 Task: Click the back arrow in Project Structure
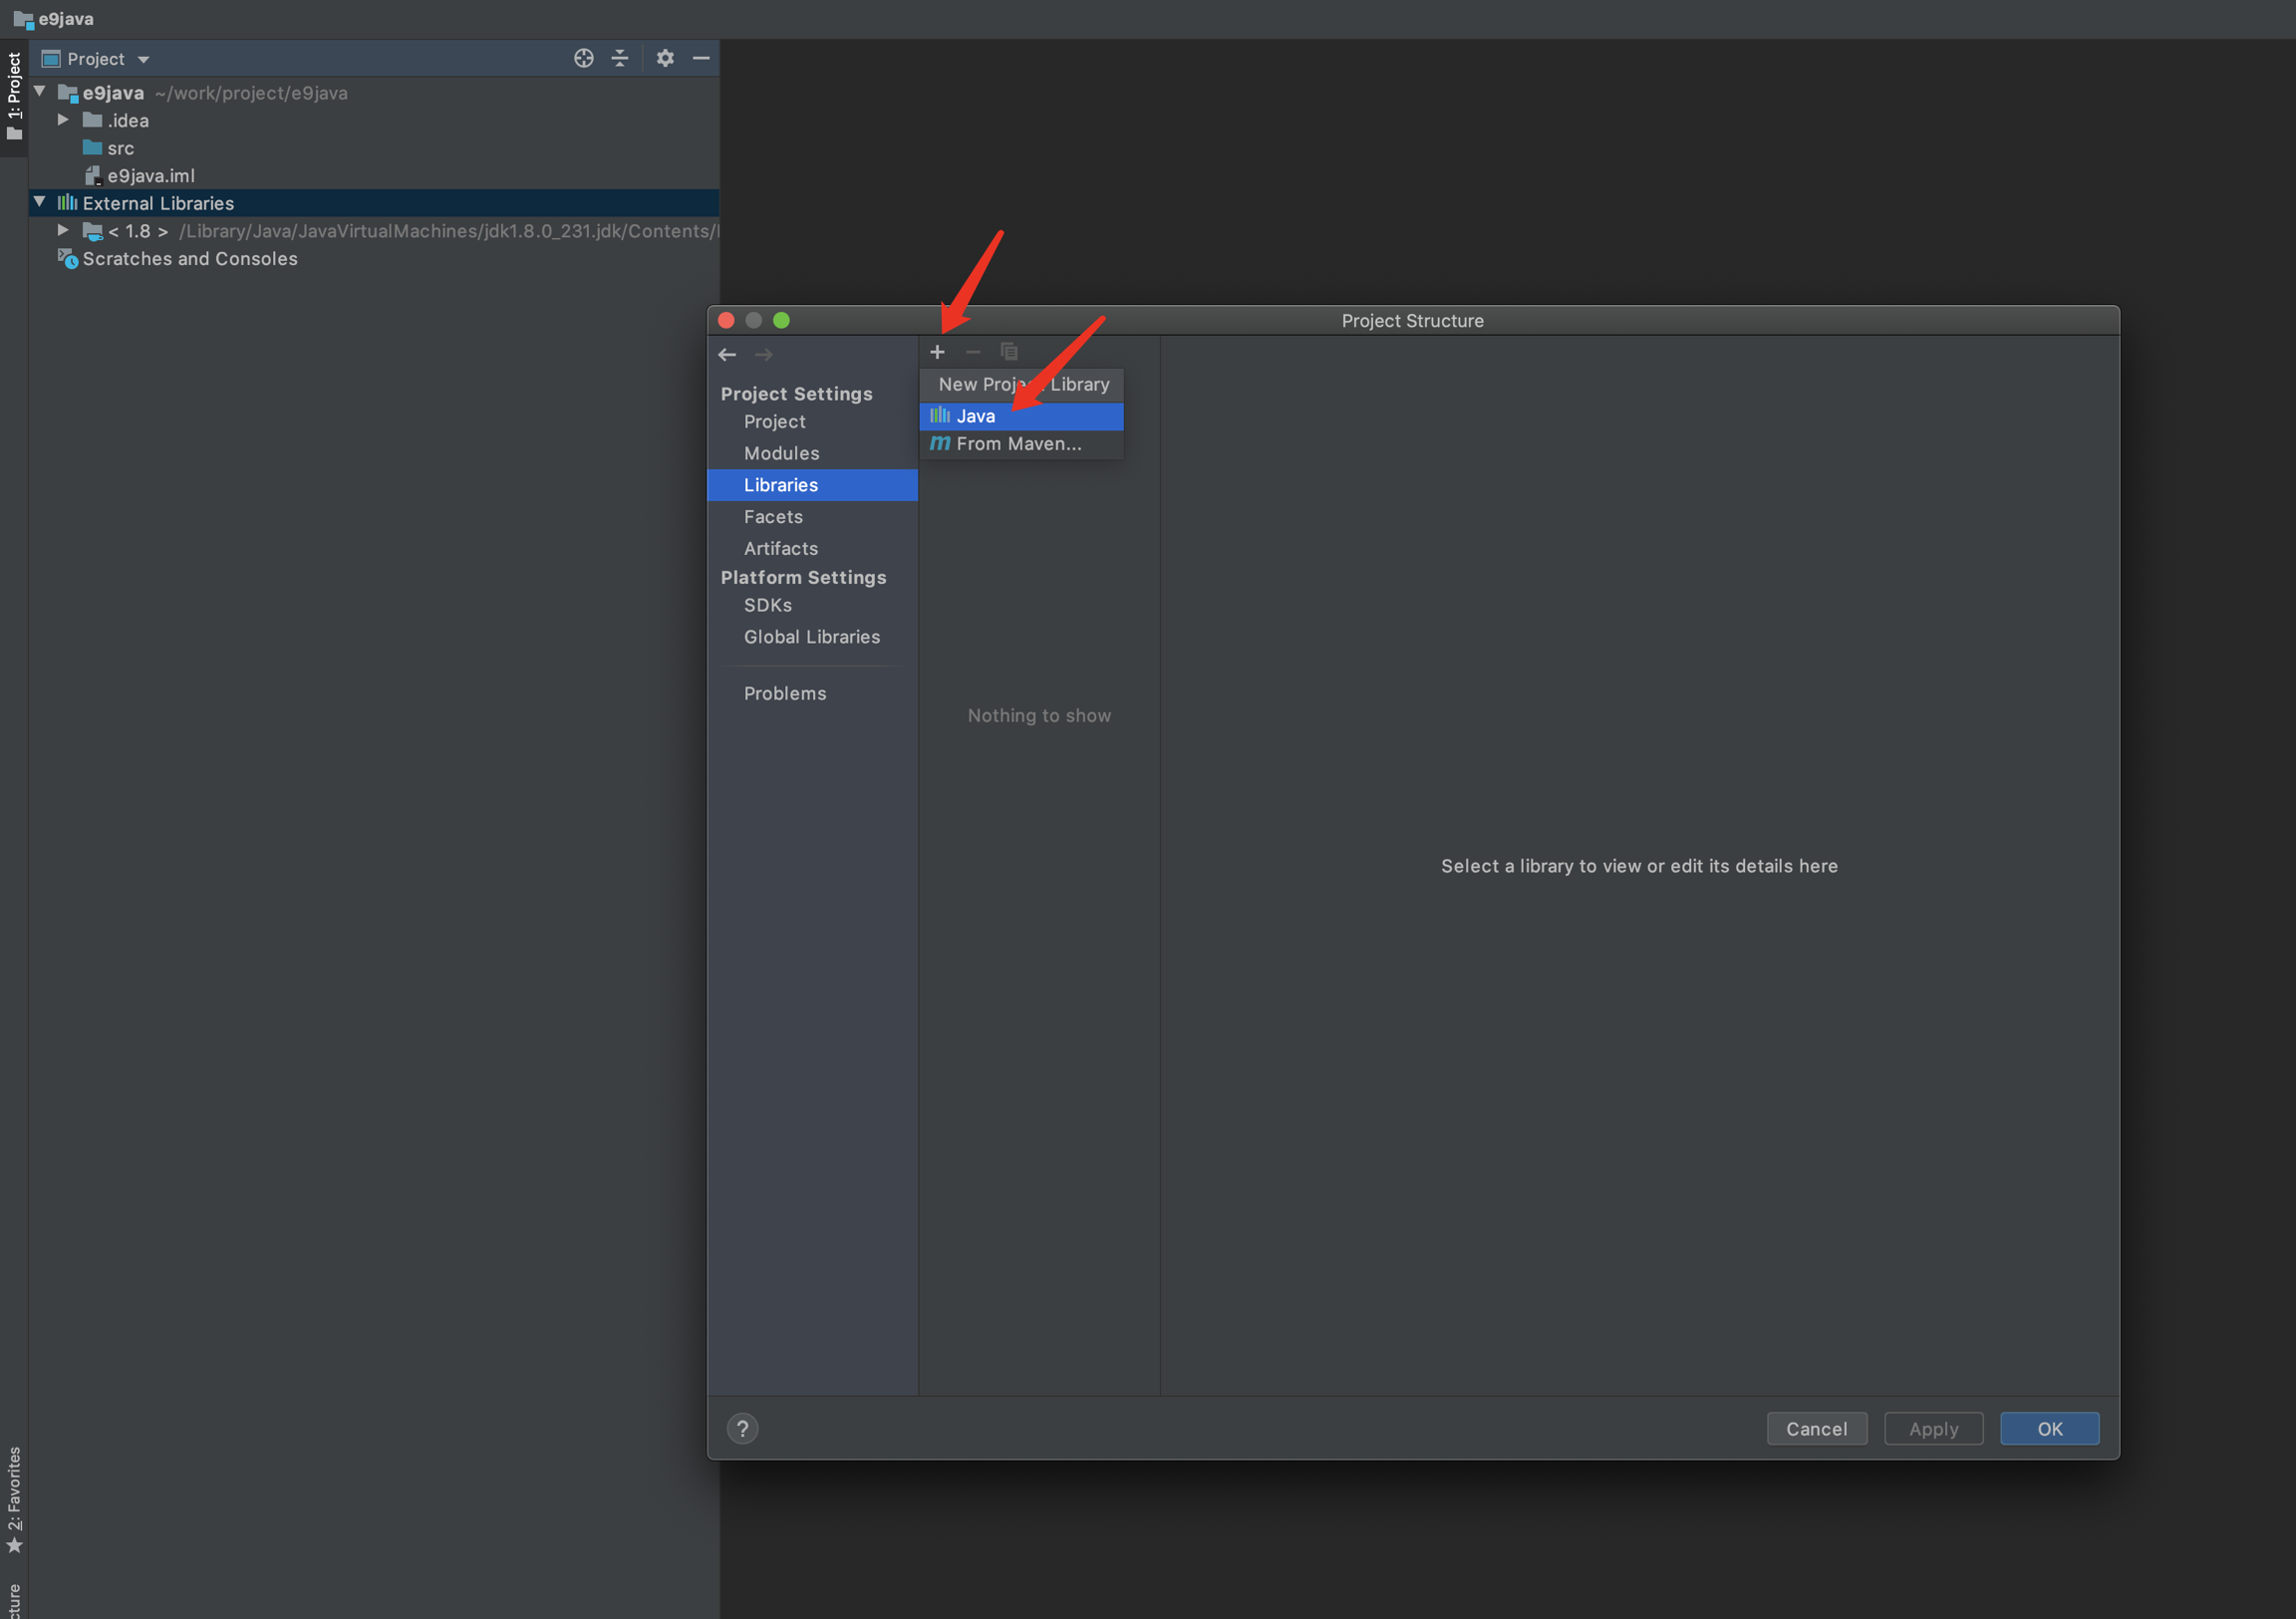point(727,355)
